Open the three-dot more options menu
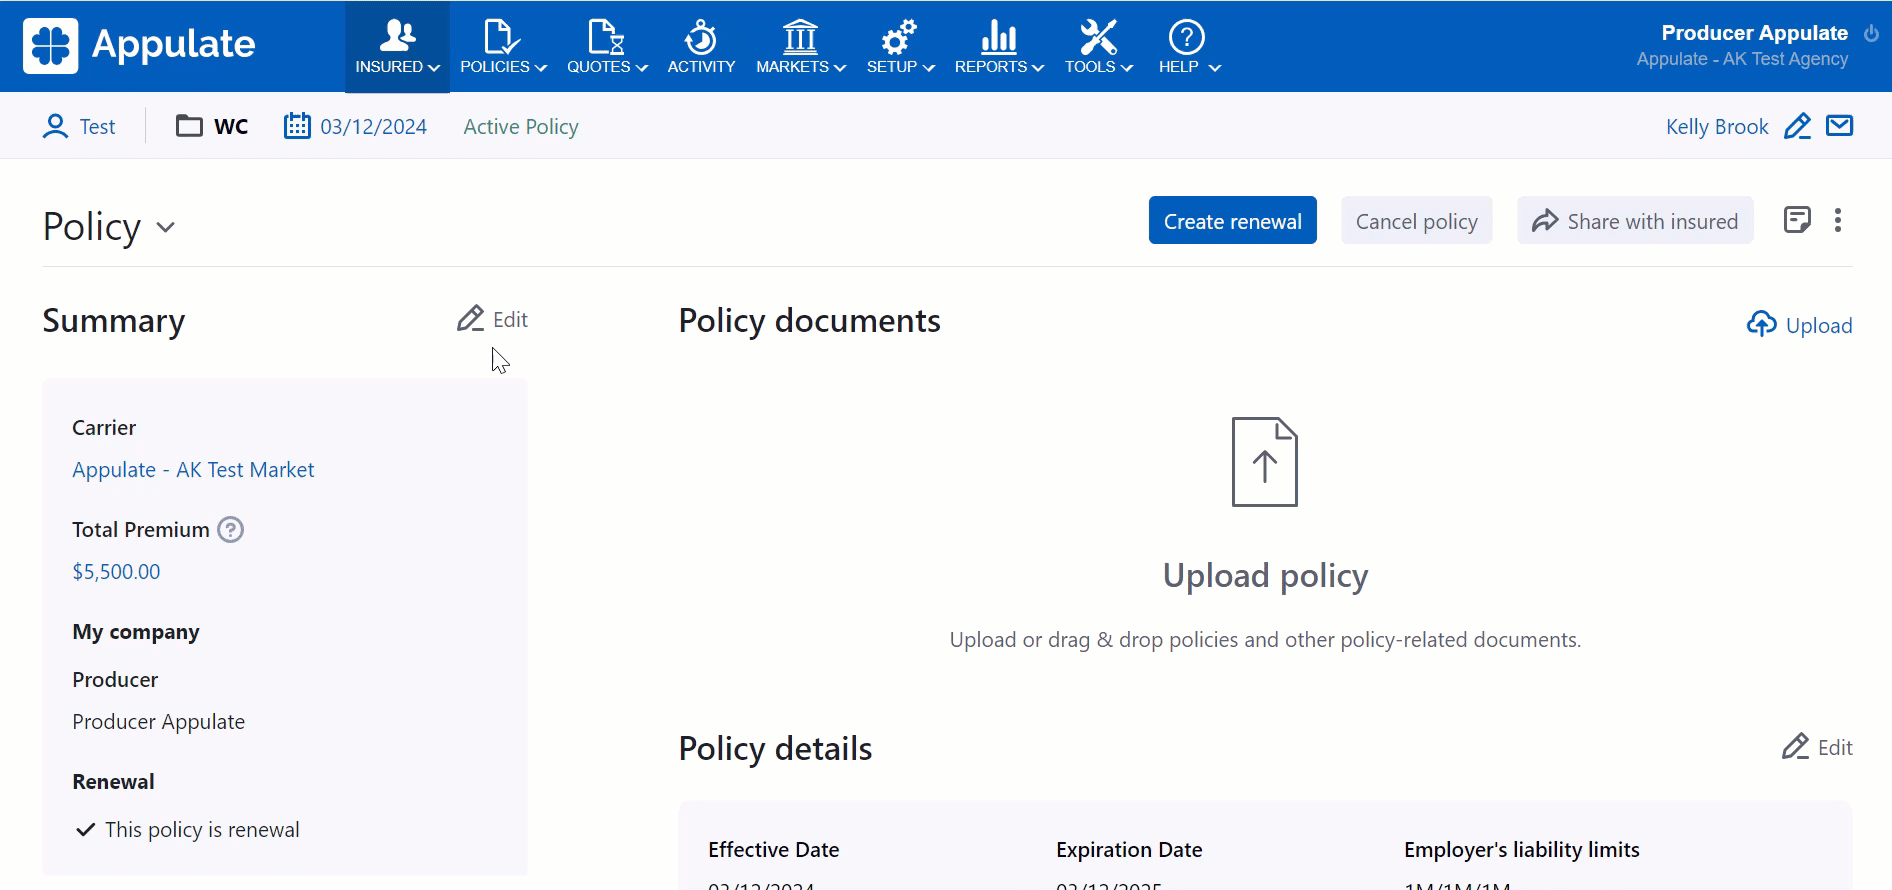Viewport: 1892px width, 890px height. 1838,220
